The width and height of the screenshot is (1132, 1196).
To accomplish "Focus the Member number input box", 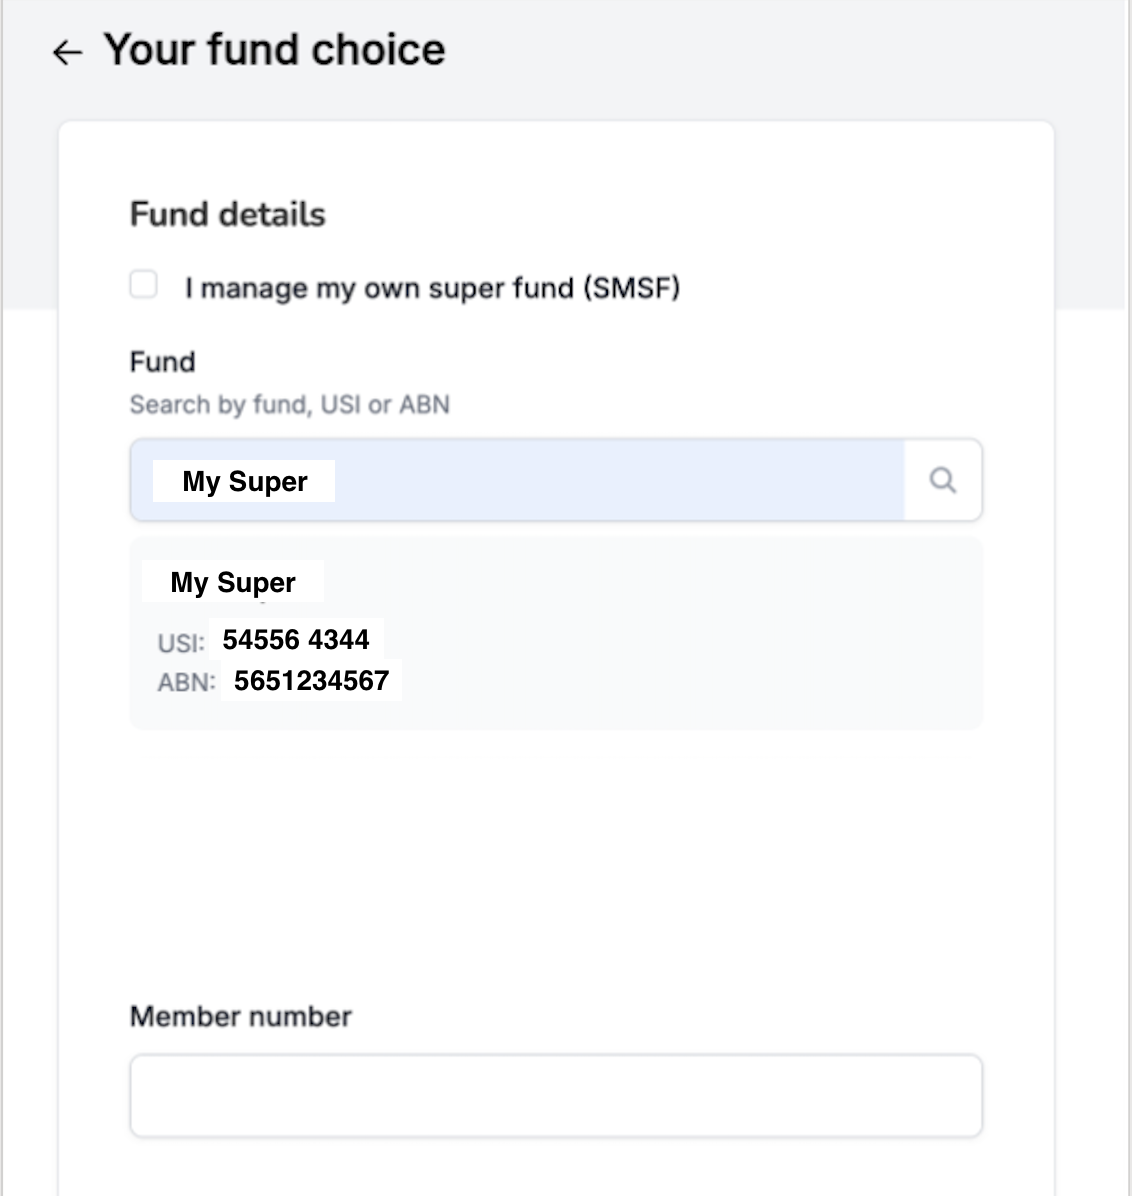I will (556, 1095).
